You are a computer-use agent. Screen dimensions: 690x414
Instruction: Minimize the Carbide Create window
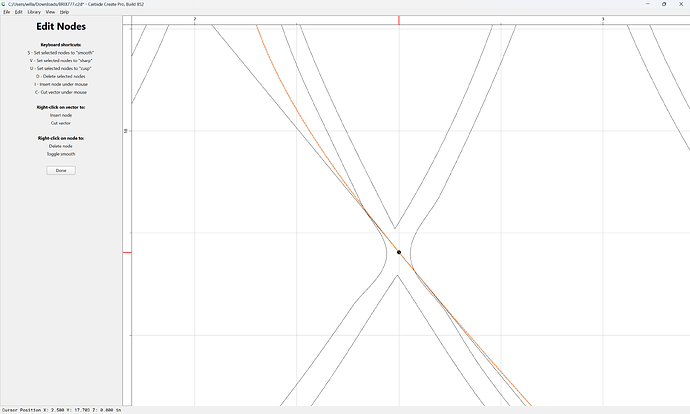(x=647, y=4)
